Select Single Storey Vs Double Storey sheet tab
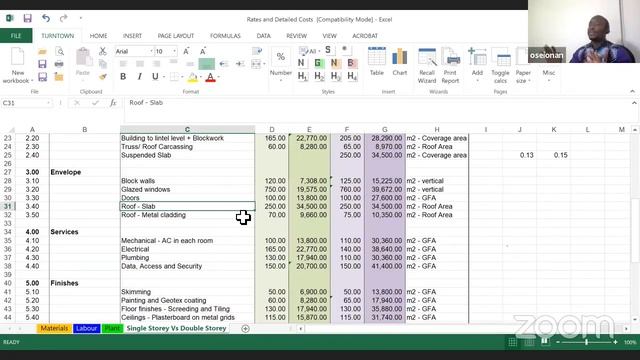640x360 pixels. [176, 328]
